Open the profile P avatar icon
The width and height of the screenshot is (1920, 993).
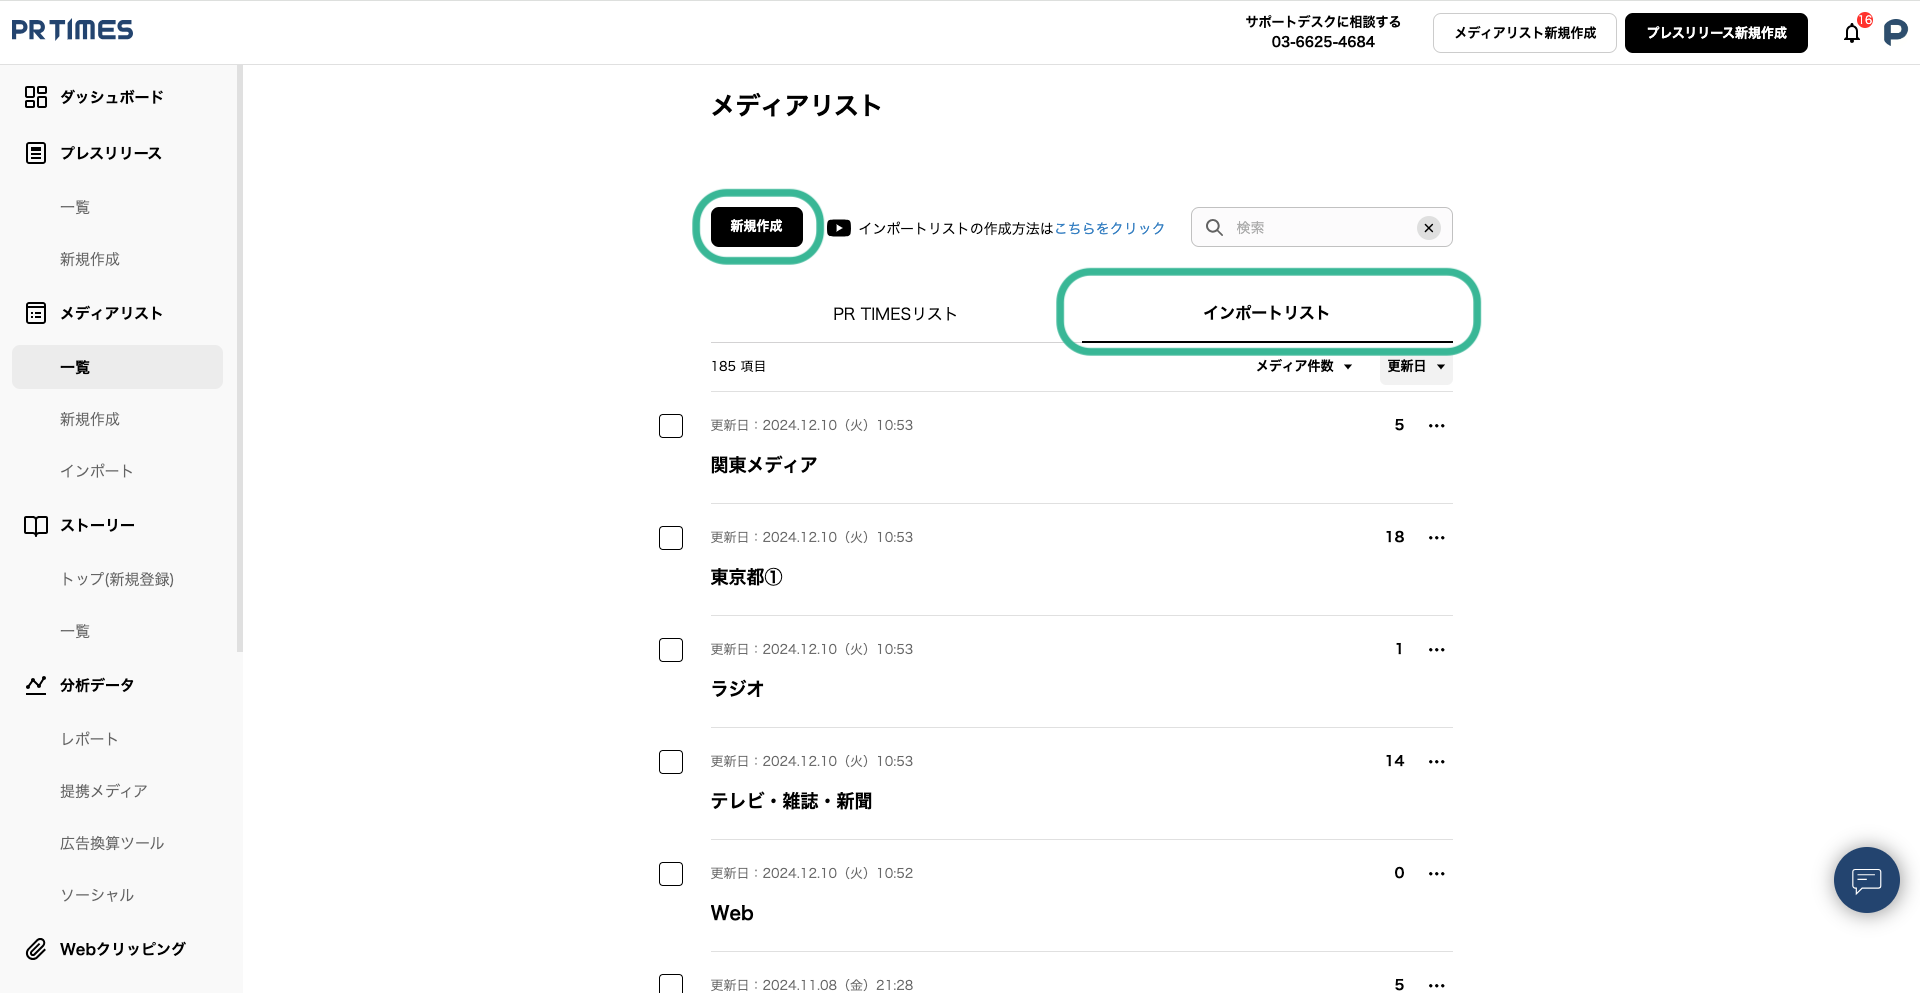coord(1895,33)
